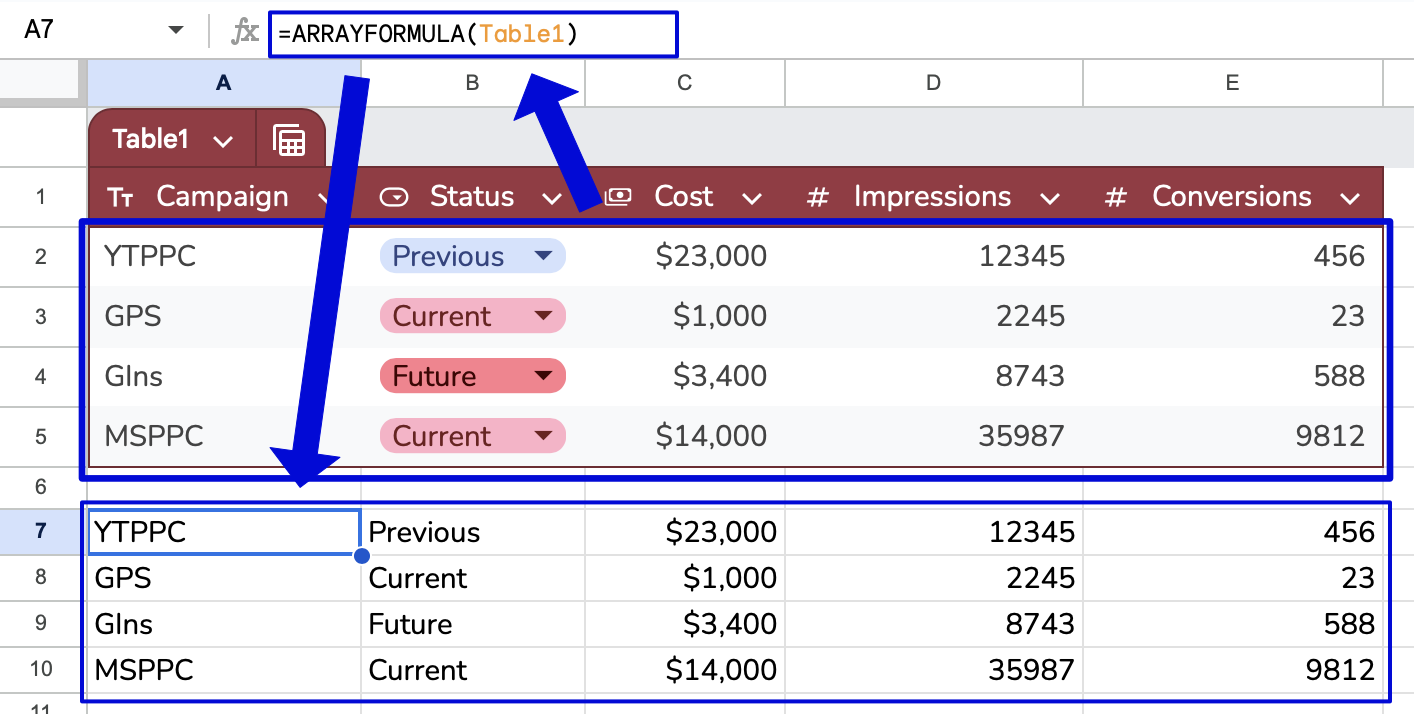This screenshot has width=1414, height=714.
Task: Click the cell containing $14,000
Action: point(684,436)
